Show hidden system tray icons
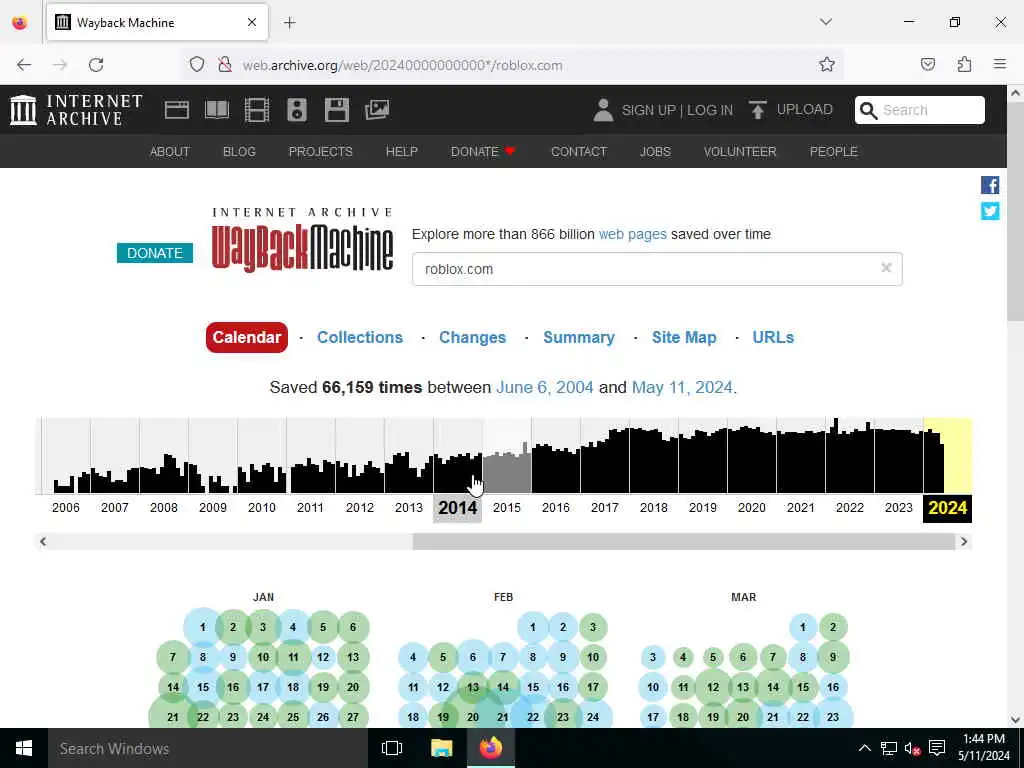Viewport: 1024px width, 768px height. (x=865, y=748)
